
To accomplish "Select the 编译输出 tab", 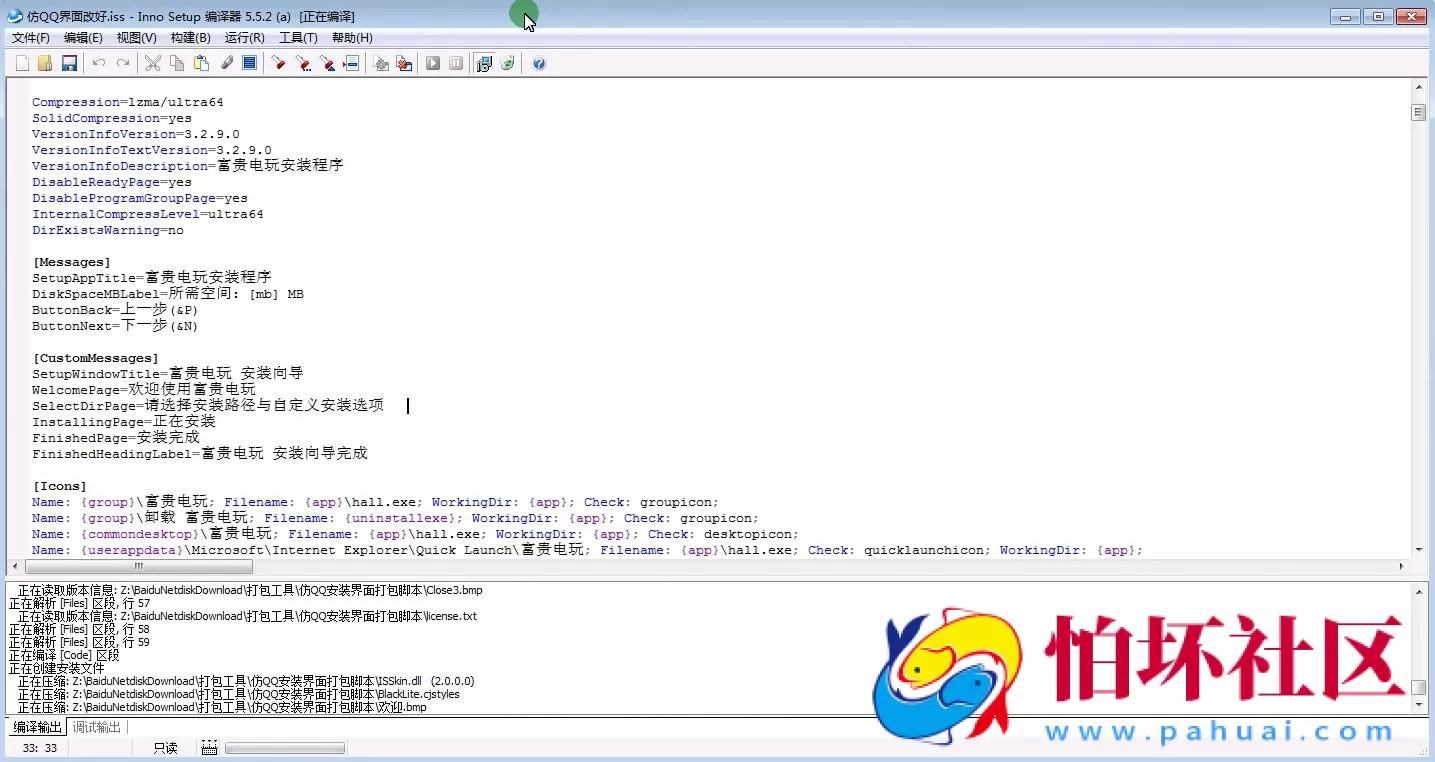I will click(36, 727).
